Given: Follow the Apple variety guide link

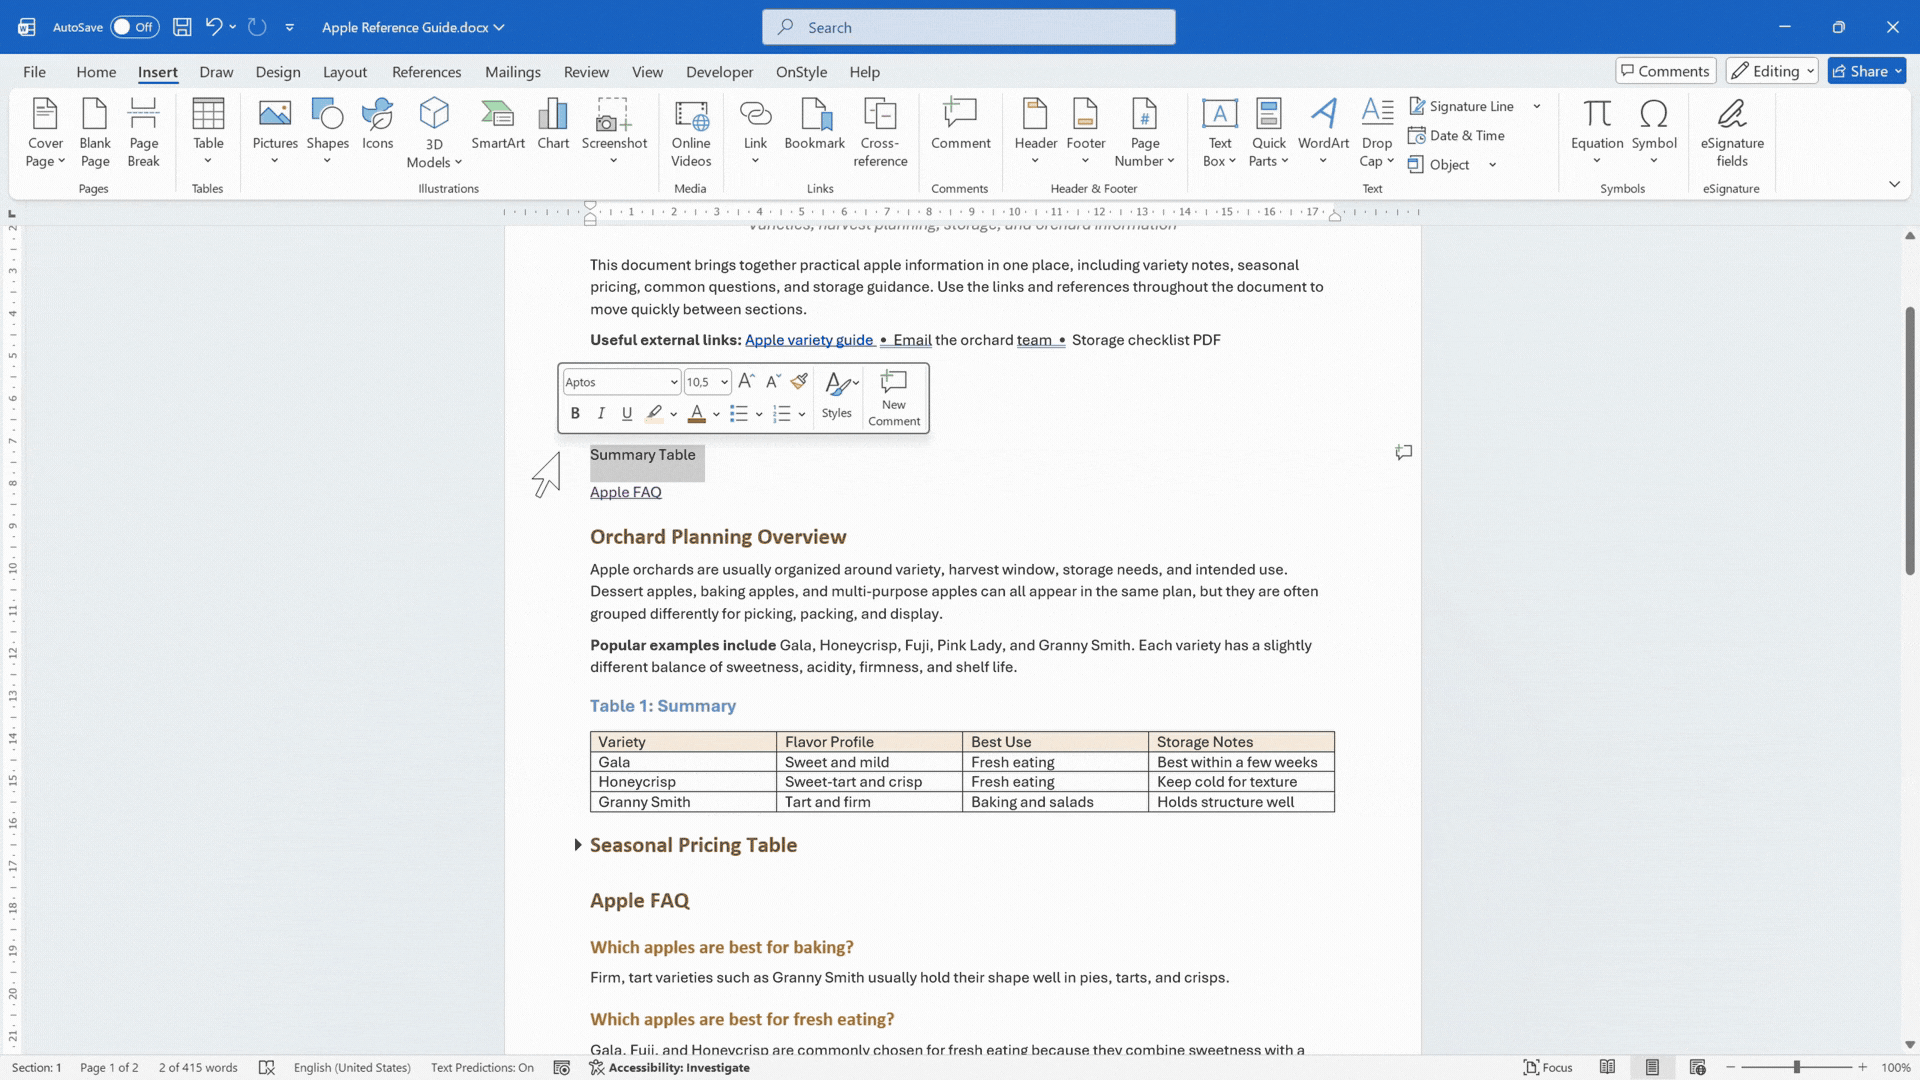Looking at the screenshot, I should click(809, 340).
